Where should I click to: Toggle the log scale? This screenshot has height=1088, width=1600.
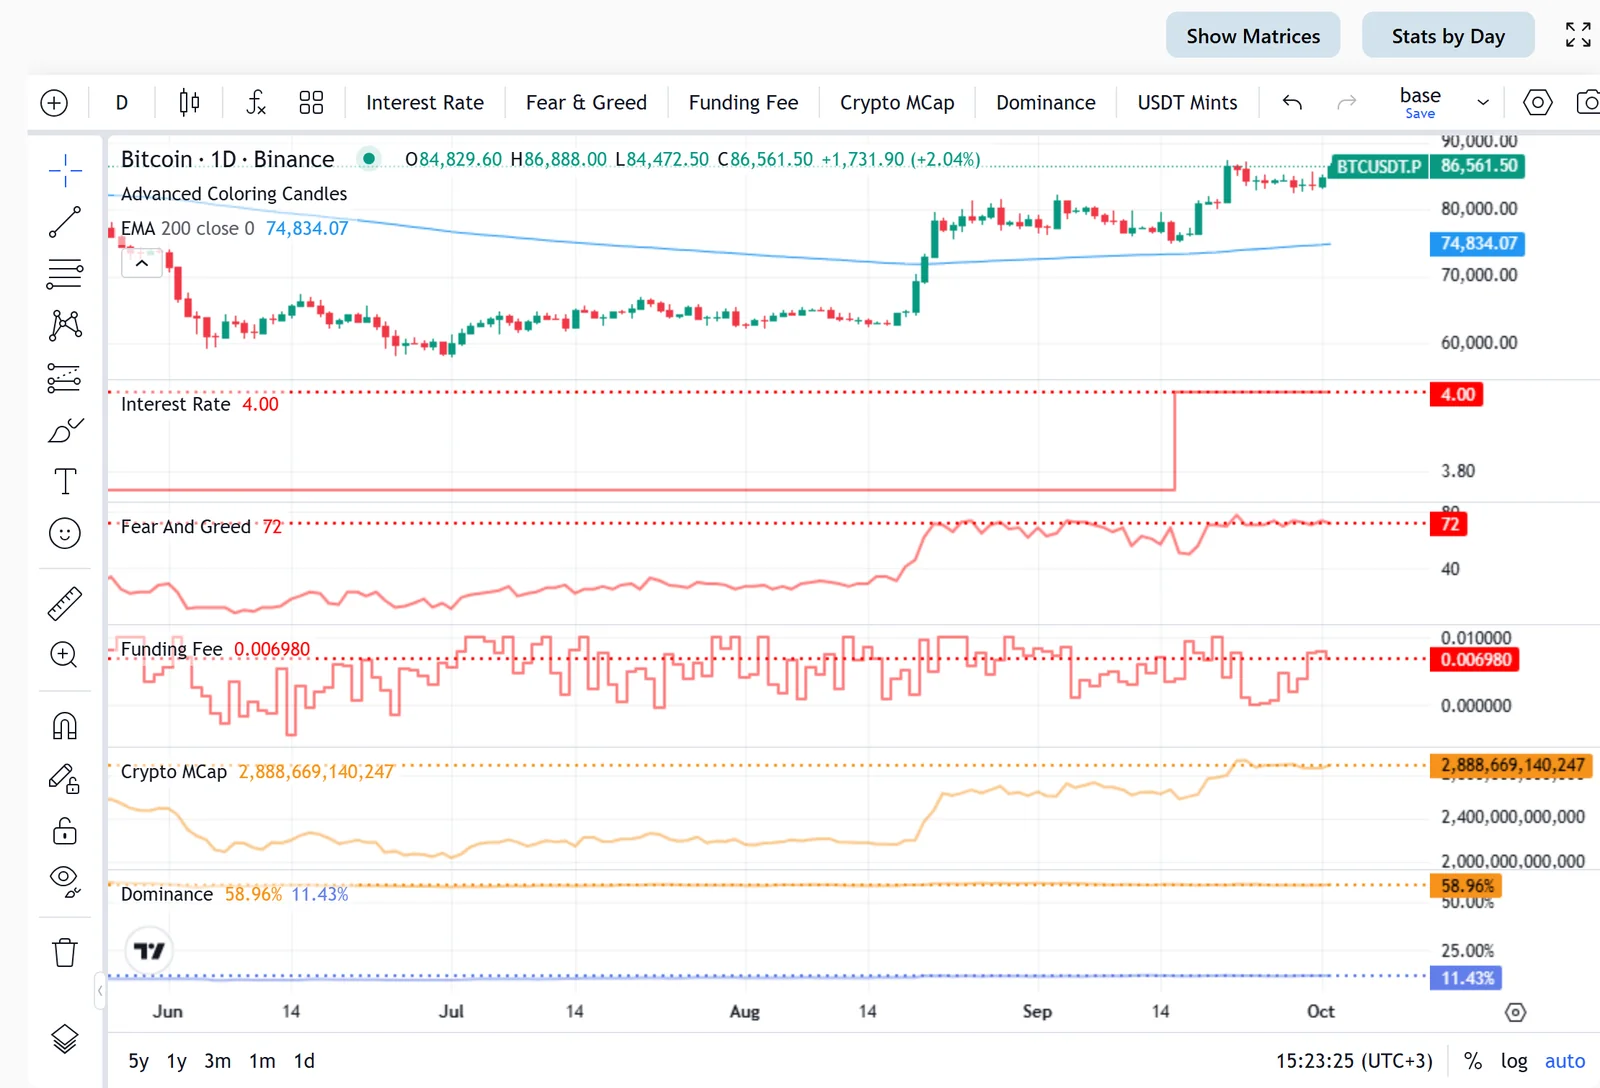click(1514, 1061)
